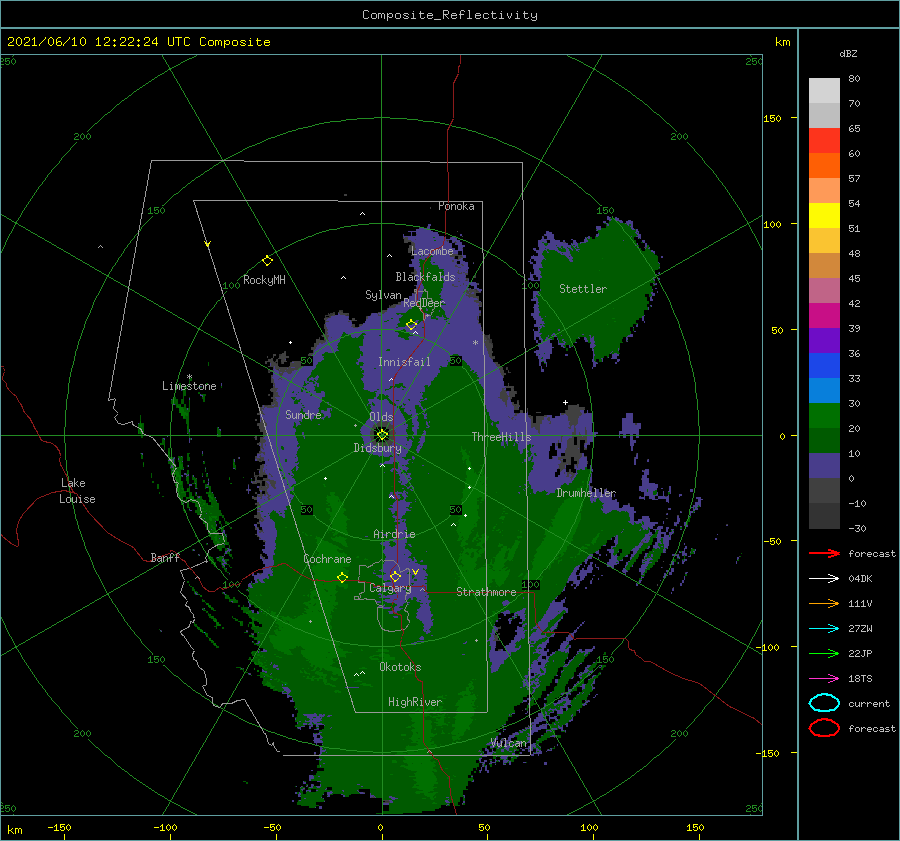The height and width of the screenshot is (841, 900).
Task: Click the magenta 18TS arrow legend icon
Action: [824, 679]
